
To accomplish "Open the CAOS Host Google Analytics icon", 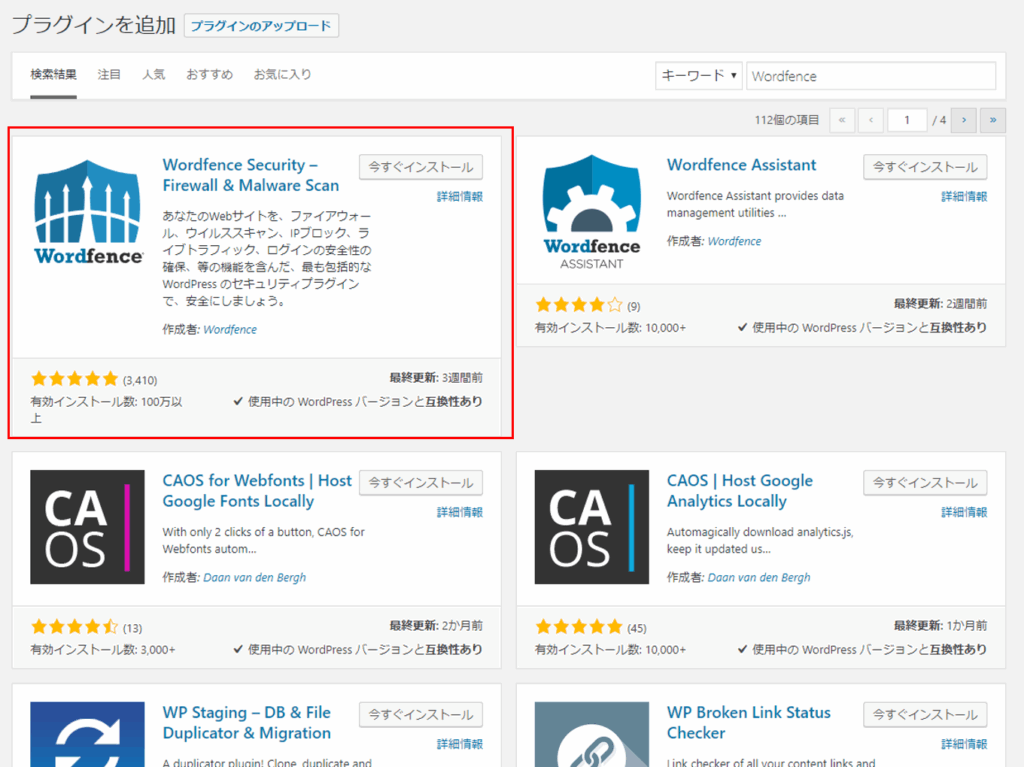I will click(x=592, y=527).
